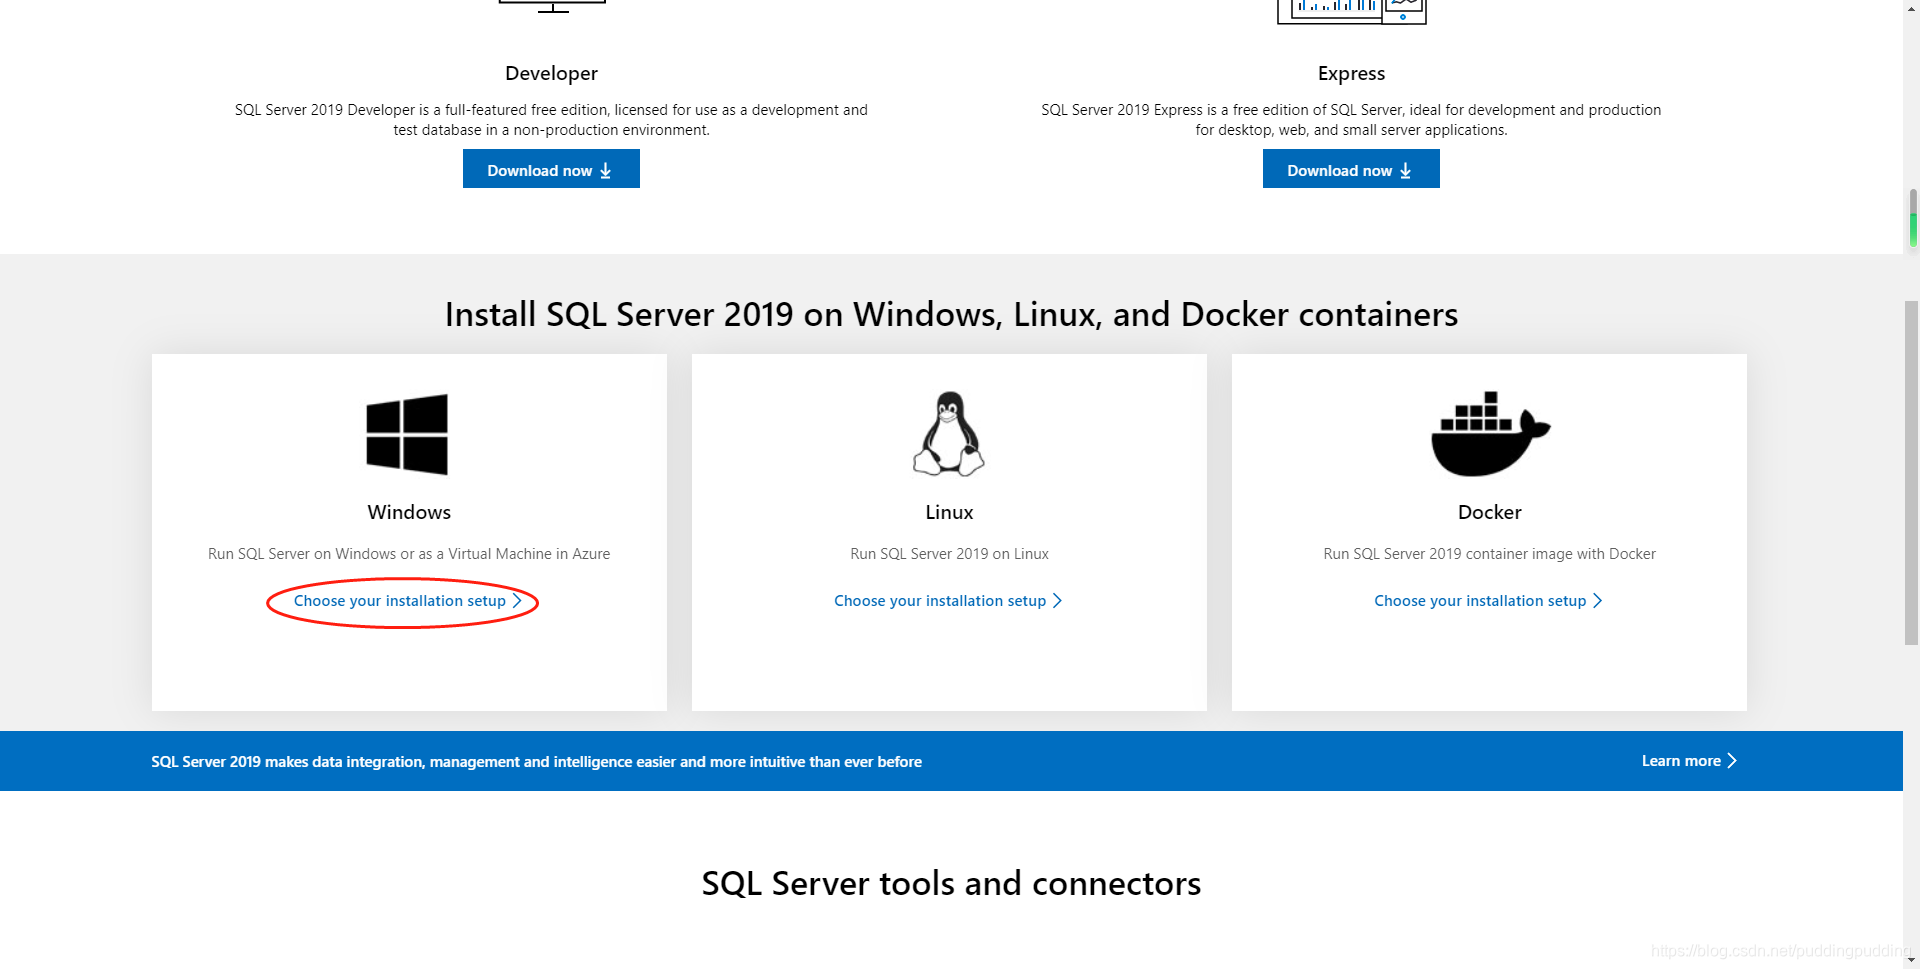Click the Docker whale icon
Image resolution: width=1920 pixels, height=969 pixels.
point(1490,434)
